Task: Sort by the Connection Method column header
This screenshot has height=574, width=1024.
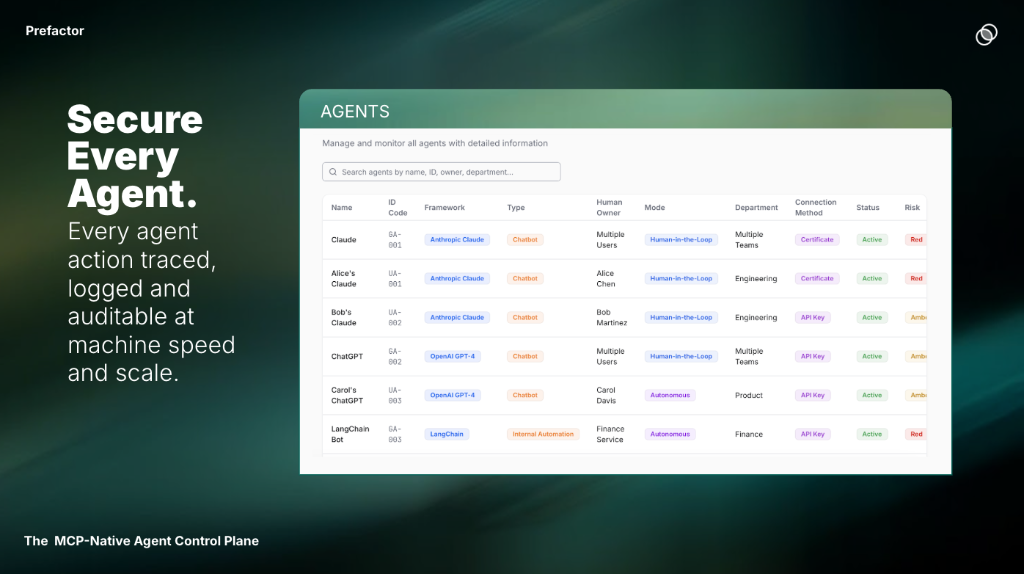Action: (x=815, y=208)
